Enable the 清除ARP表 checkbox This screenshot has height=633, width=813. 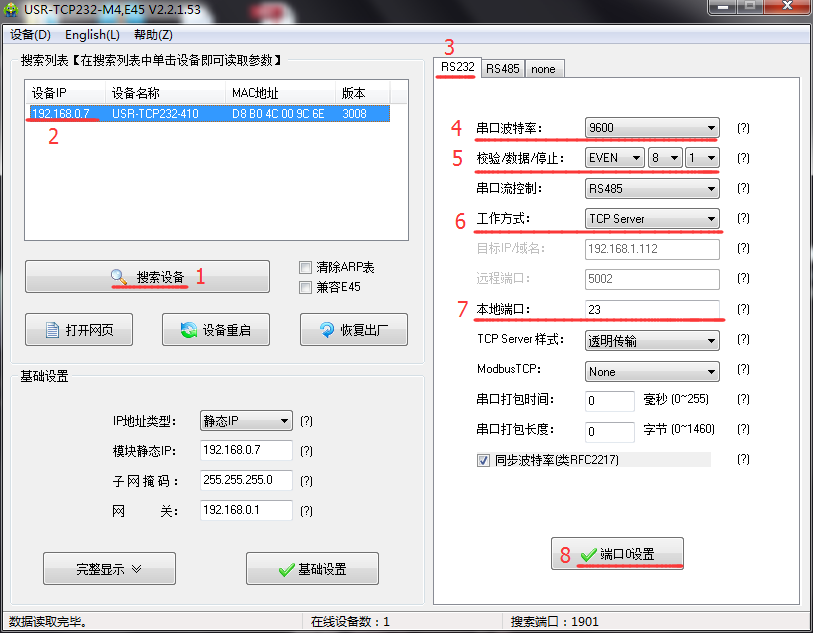point(306,267)
